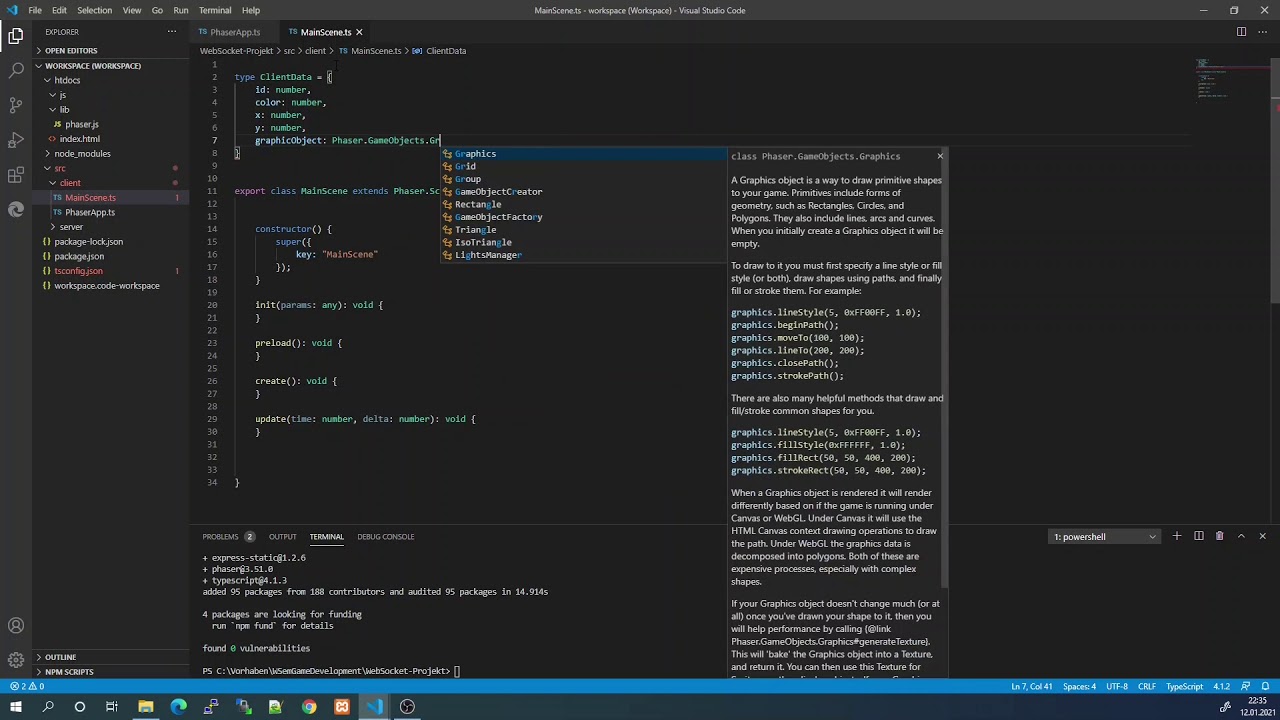Open phaser.js in the explorer
1280x720 pixels.
point(82,124)
